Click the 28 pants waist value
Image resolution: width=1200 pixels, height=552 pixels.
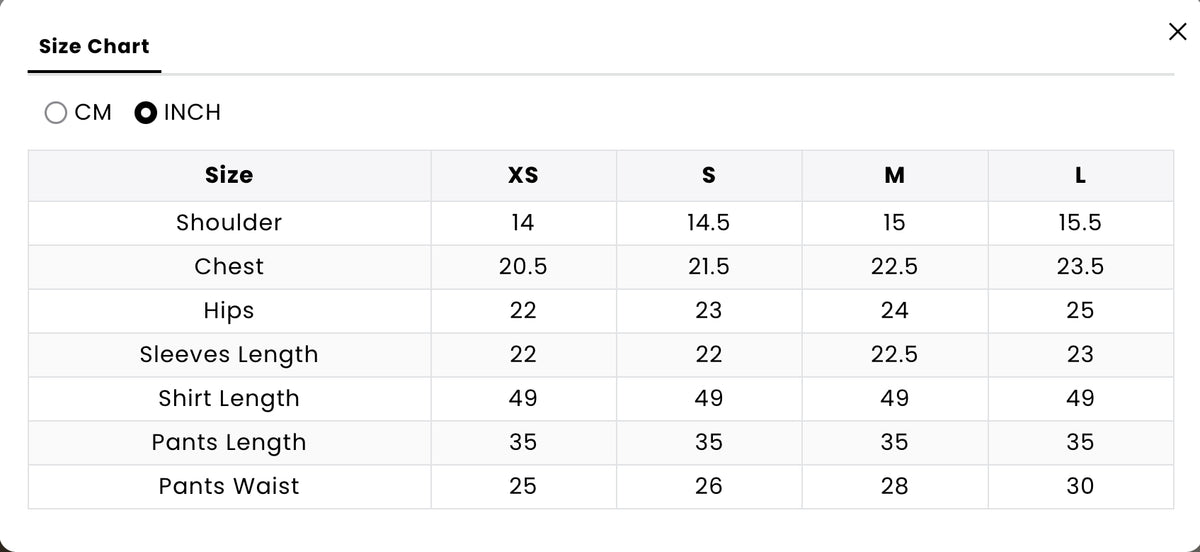tap(895, 486)
